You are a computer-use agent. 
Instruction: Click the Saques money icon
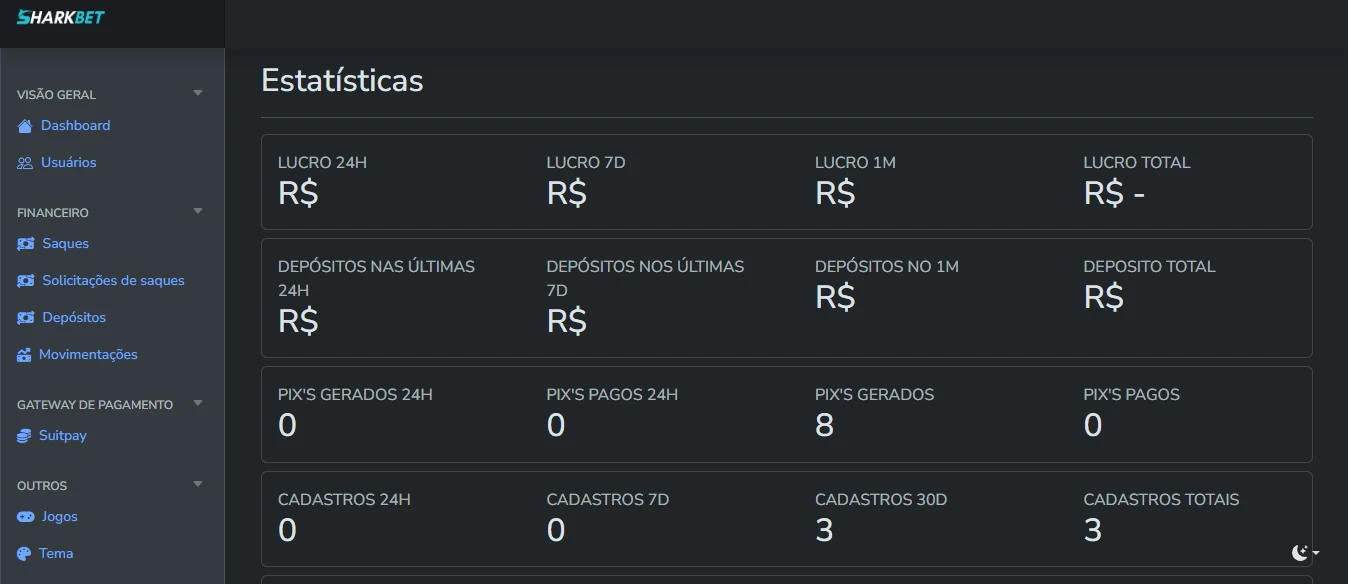[x=24, y=243]
